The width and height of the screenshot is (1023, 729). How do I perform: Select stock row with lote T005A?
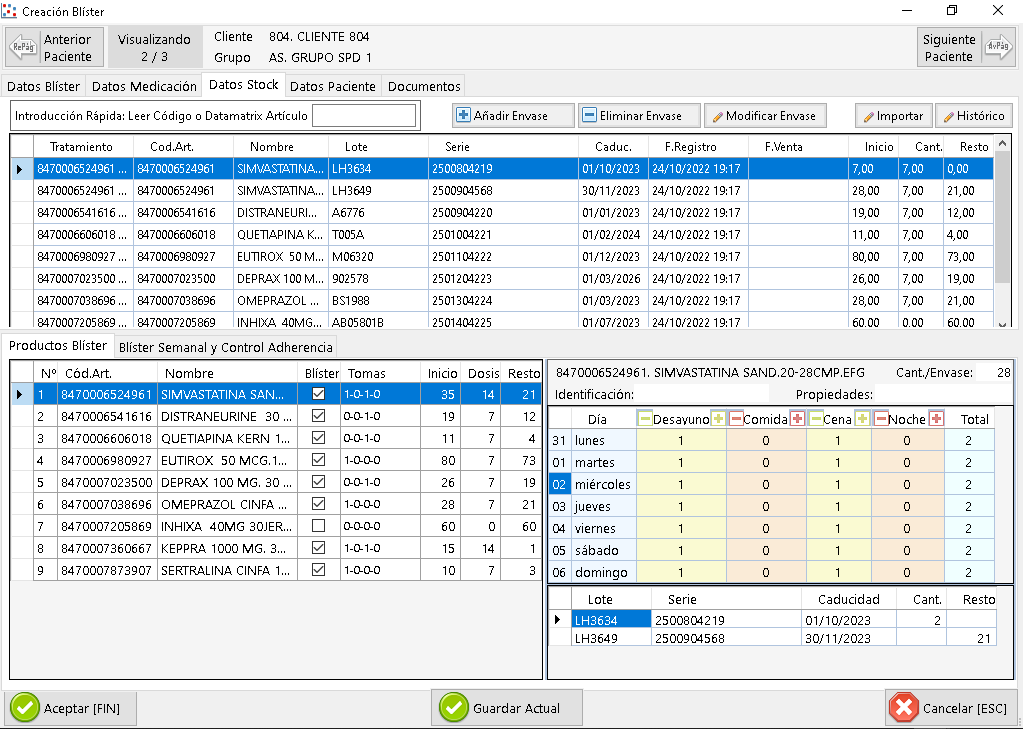click(502, 235)
